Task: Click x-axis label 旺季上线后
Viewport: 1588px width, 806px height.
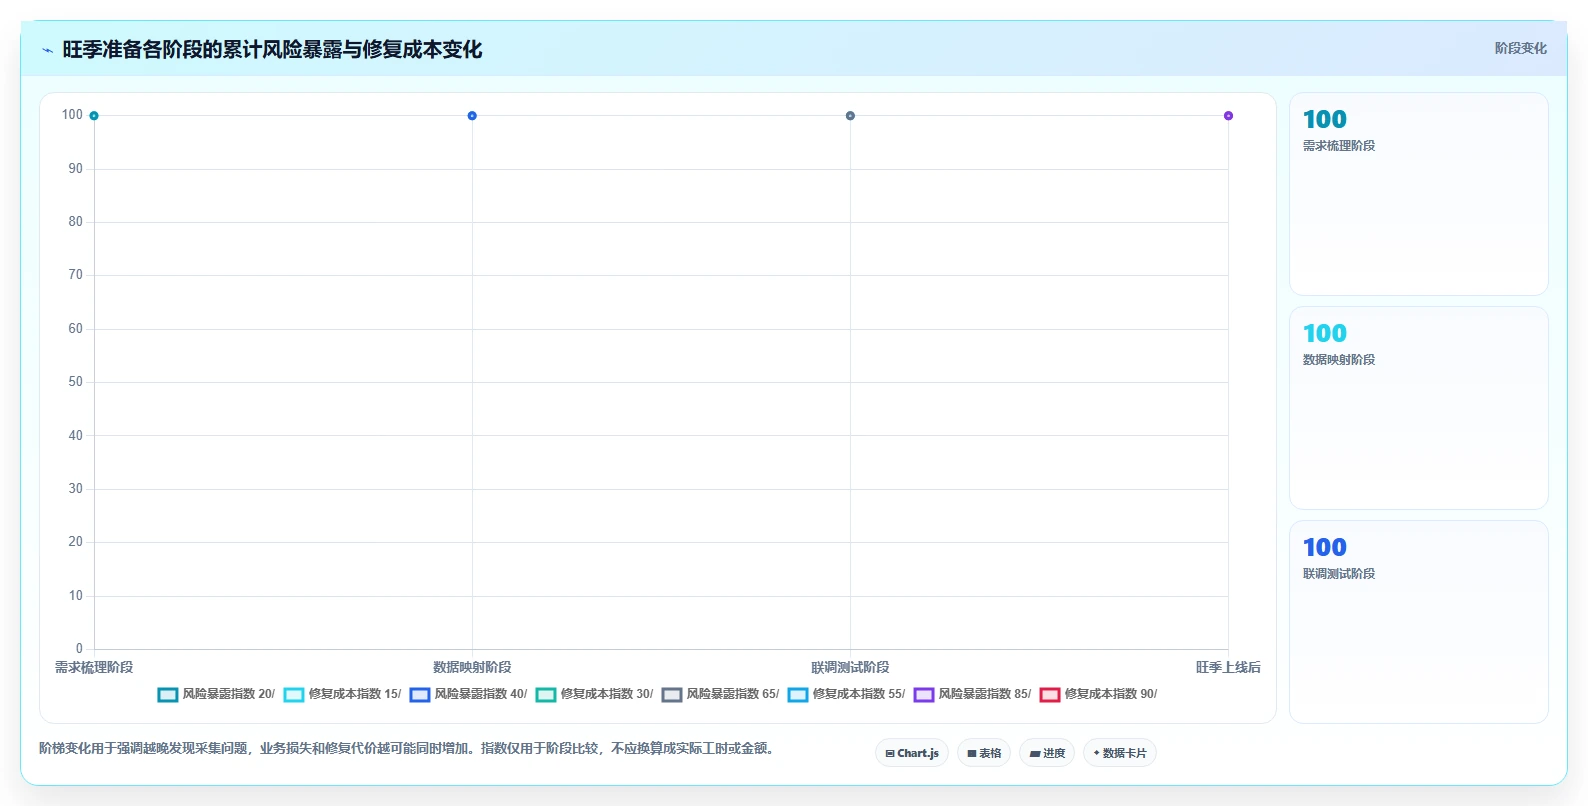Action: coord(1228,667)
